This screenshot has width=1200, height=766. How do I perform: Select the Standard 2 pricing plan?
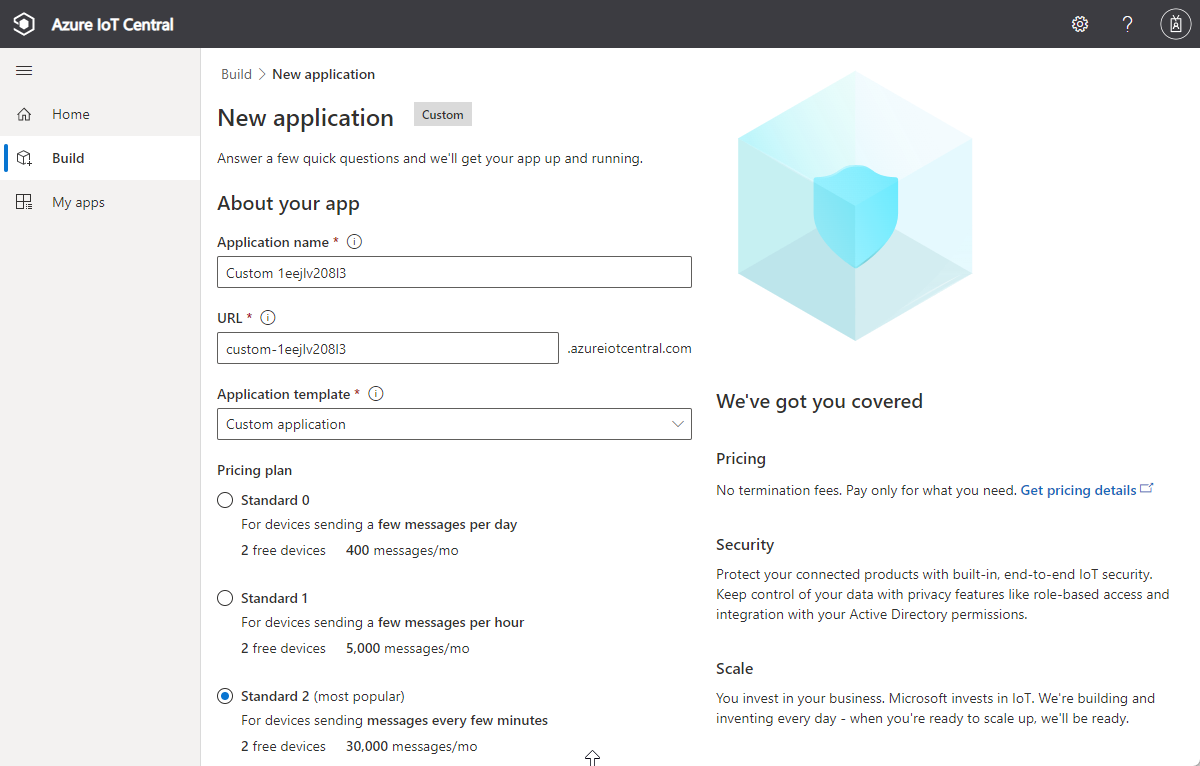(x=226, y=696)
